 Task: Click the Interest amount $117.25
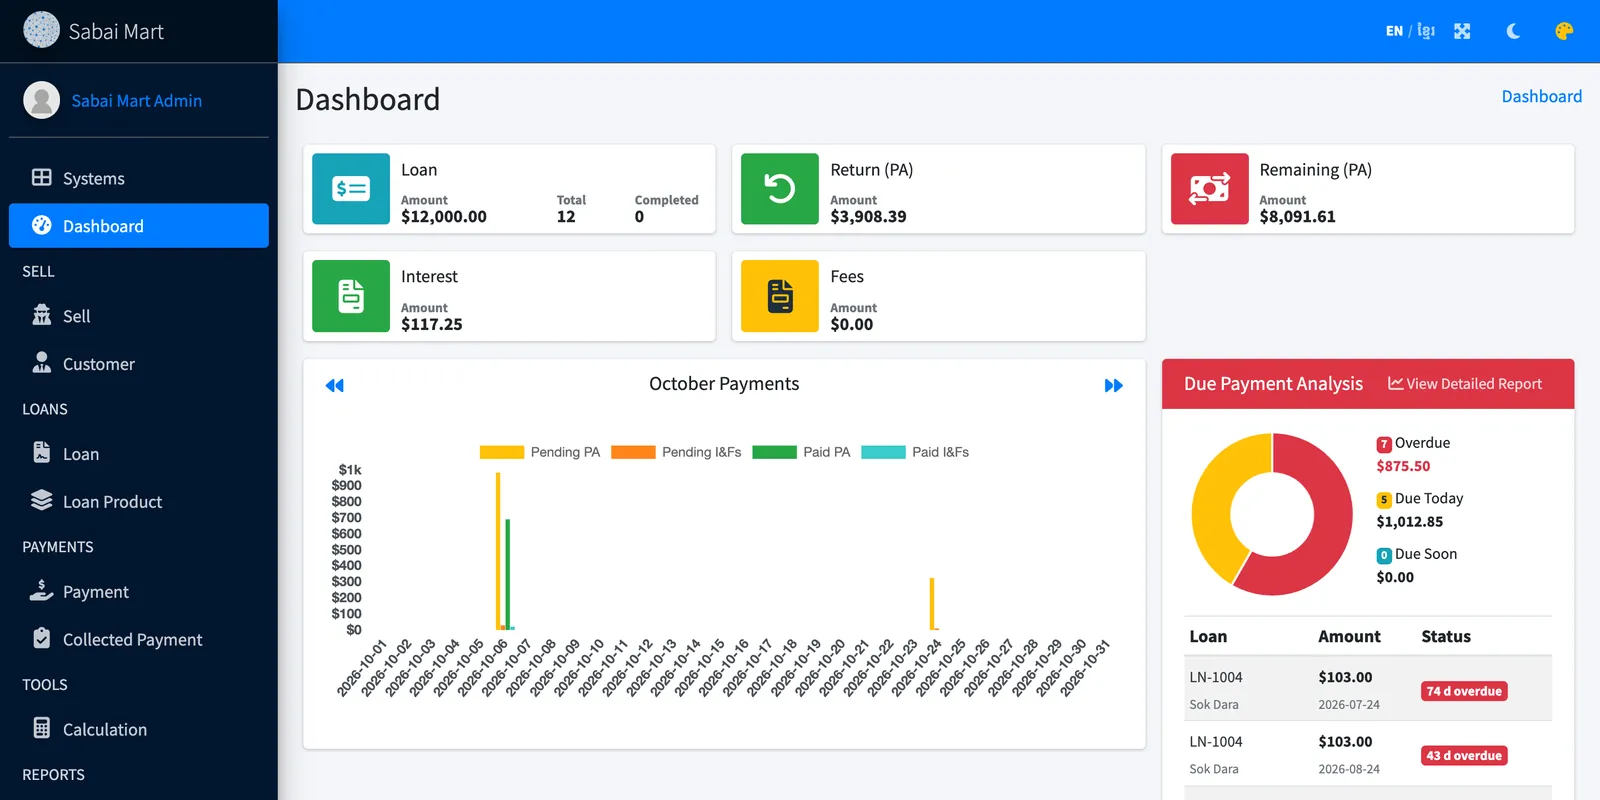432,324
